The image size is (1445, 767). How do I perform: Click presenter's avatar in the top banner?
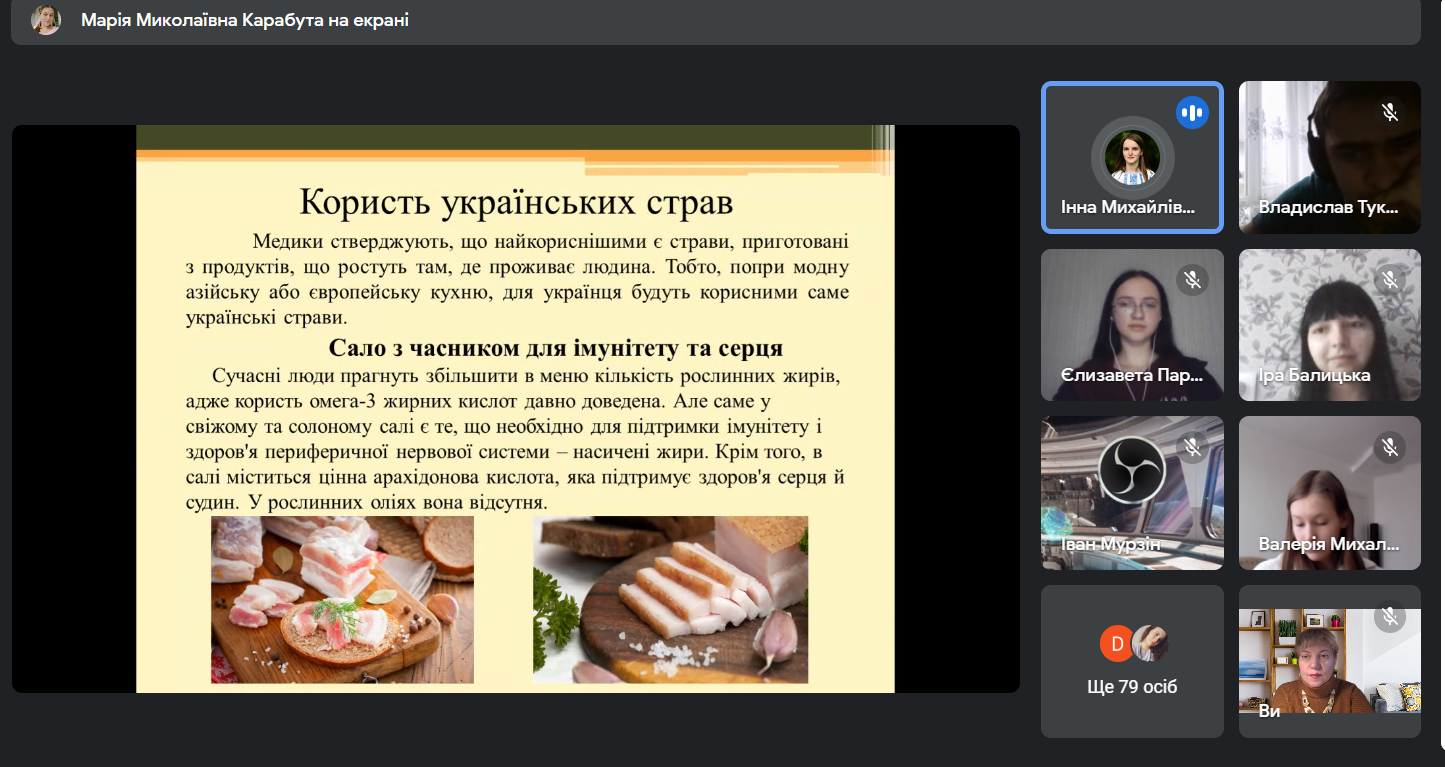(46, 20)
